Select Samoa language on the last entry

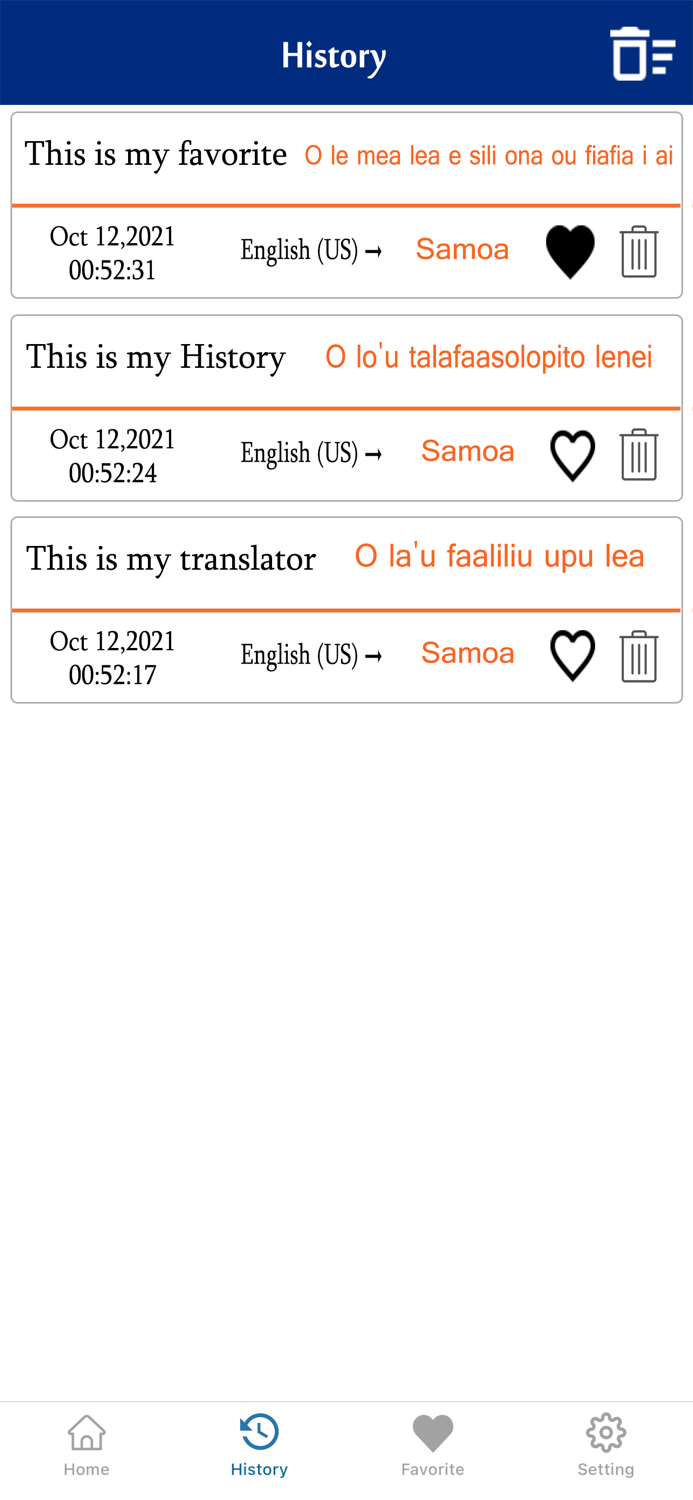pos(467,653)
